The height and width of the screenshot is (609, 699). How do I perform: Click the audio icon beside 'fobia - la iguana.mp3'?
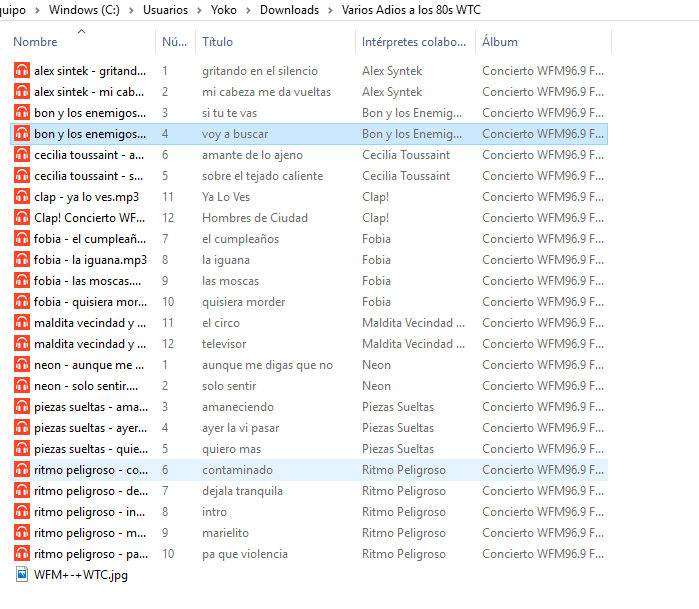click(x=22, y=259)
